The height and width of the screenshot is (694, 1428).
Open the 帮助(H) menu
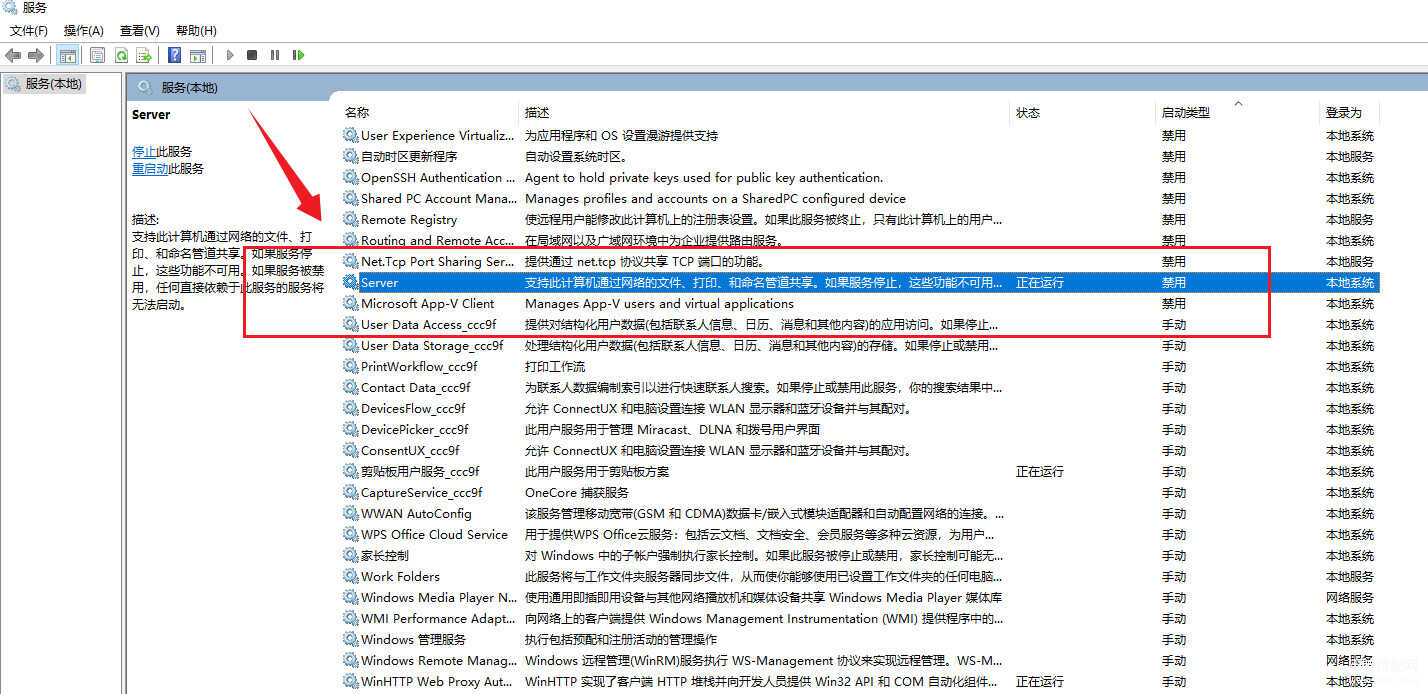(196, 31)
